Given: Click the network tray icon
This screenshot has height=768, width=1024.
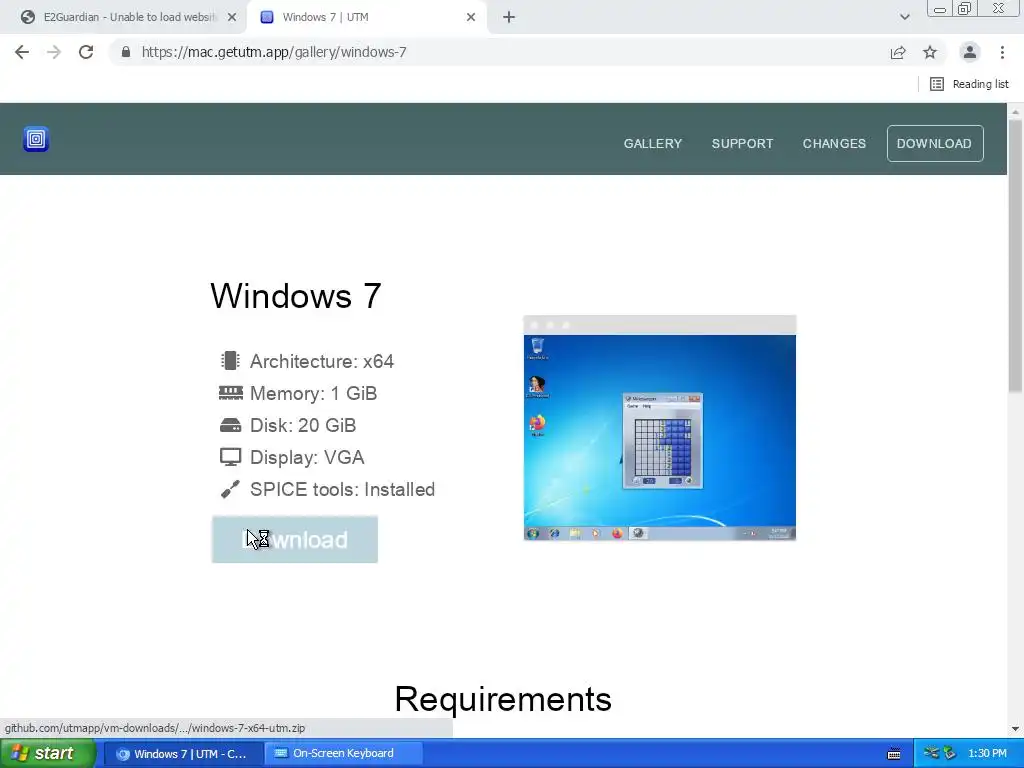Looking at the screenshot, I should (x=931, y=753).
